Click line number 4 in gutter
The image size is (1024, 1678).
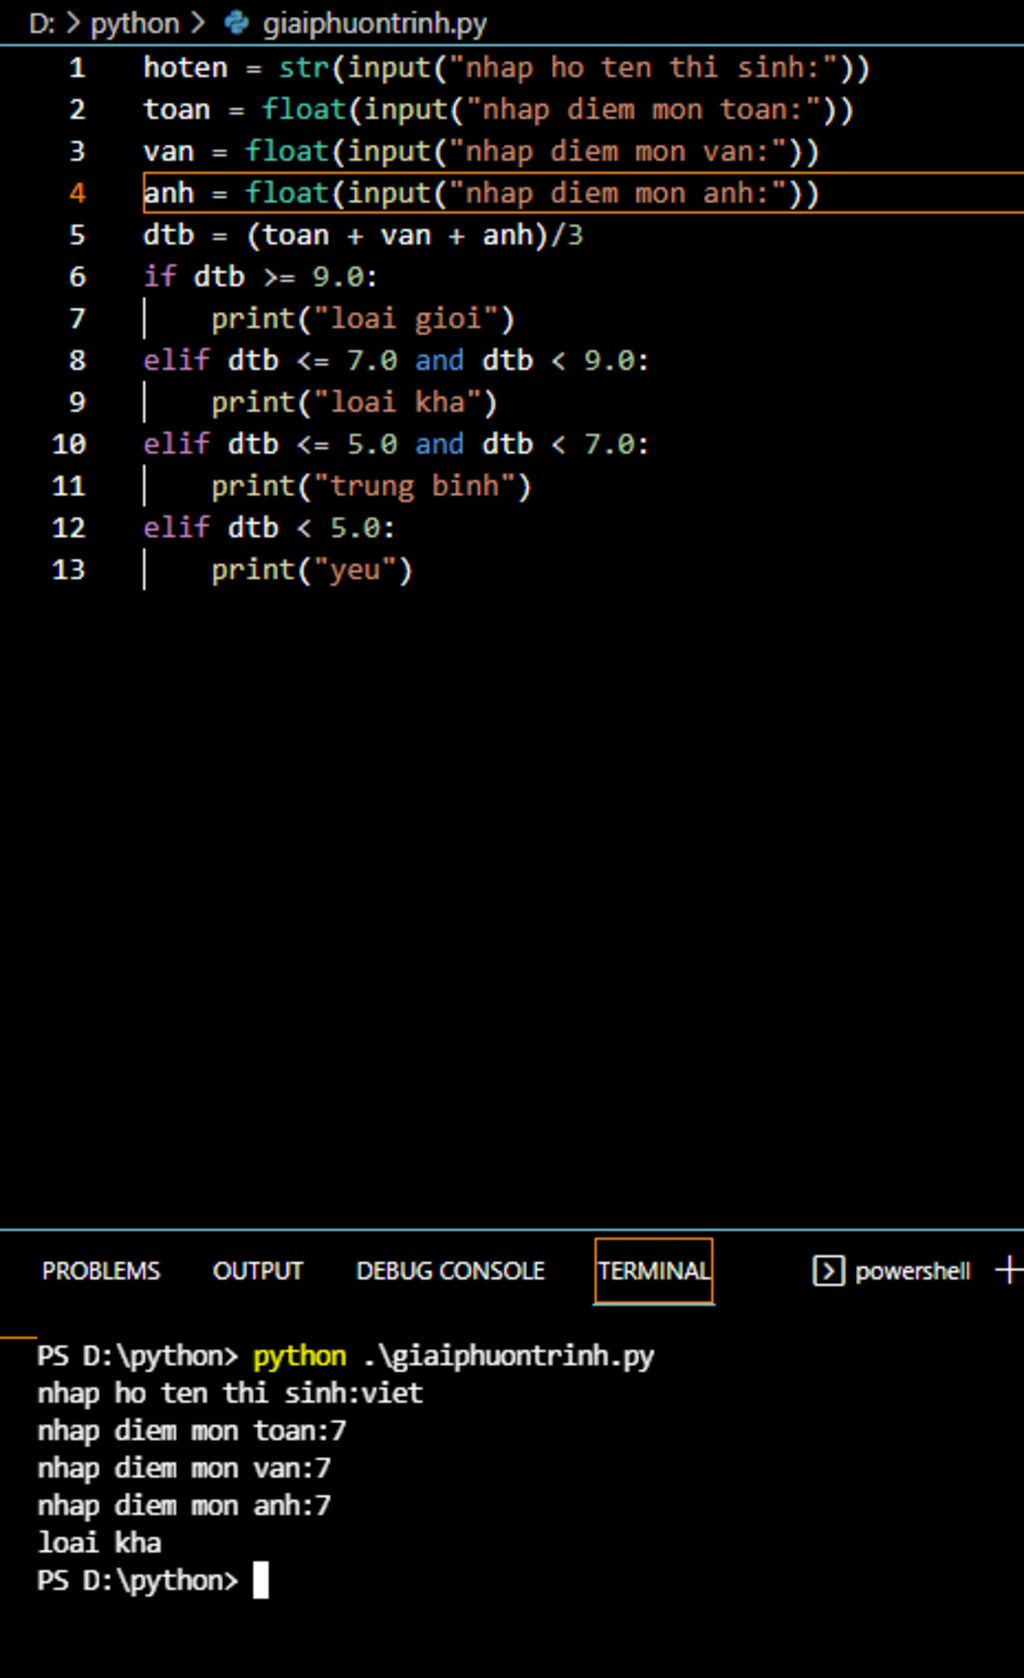tap(77, 193)
